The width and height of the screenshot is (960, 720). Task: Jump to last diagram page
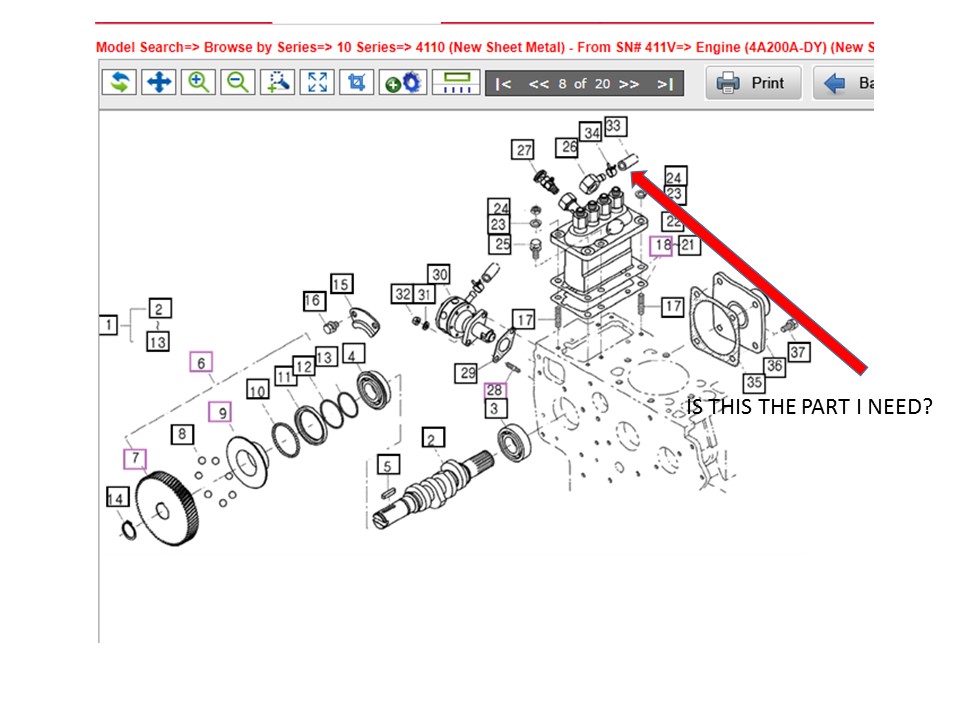pos(665,84)
